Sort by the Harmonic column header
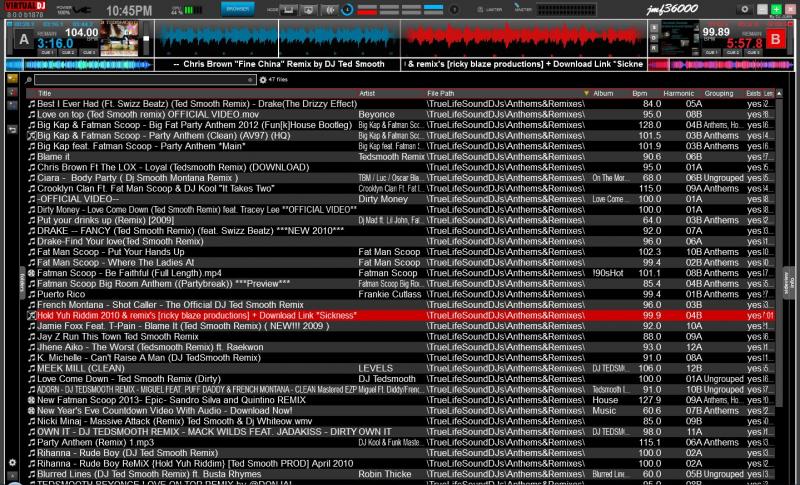The height and width of the screenshot is (485, 800). [679, 93]
